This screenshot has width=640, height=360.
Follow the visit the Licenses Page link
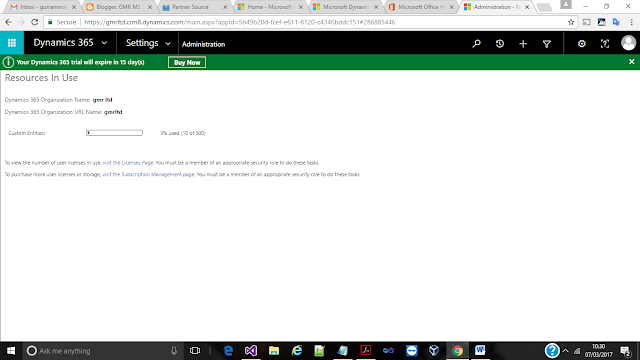coord(128,162)
